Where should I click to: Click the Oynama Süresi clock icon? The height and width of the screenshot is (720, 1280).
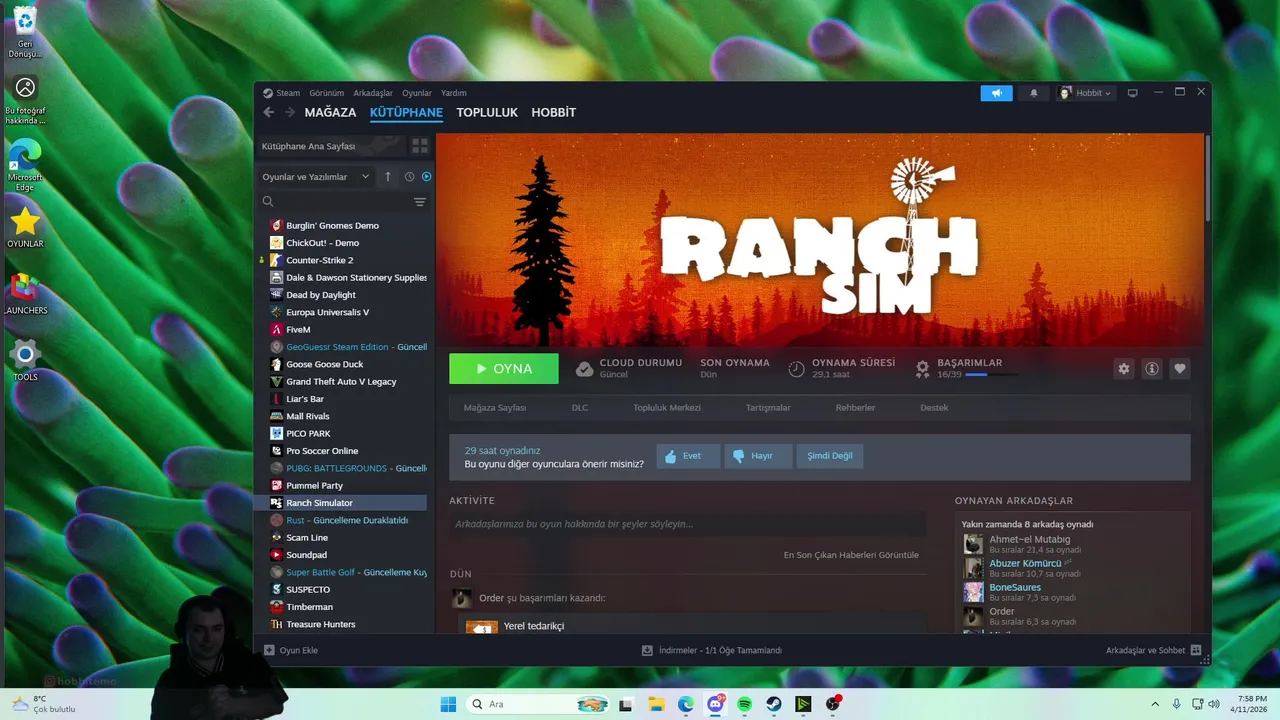[796, 369]
